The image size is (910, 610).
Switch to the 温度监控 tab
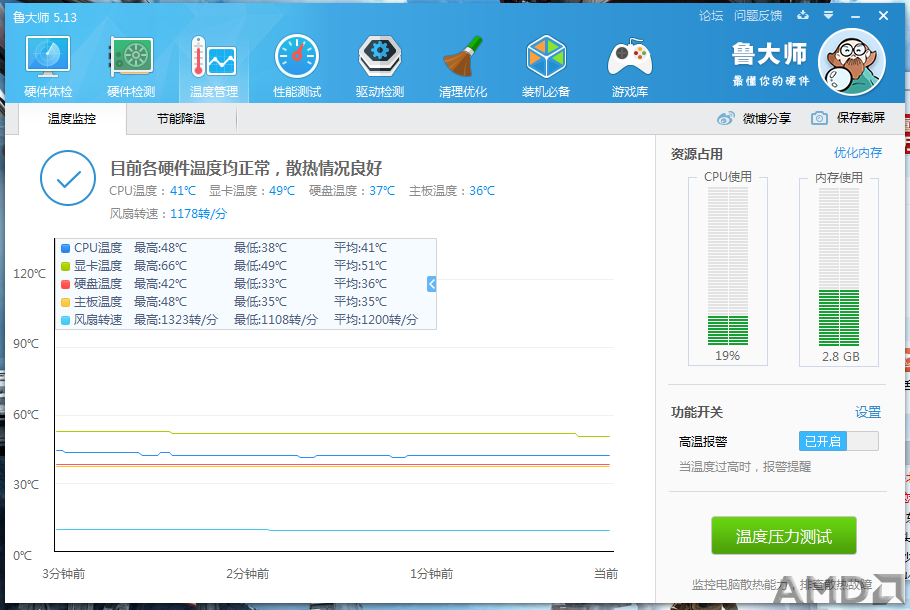[x=72, y=119]
